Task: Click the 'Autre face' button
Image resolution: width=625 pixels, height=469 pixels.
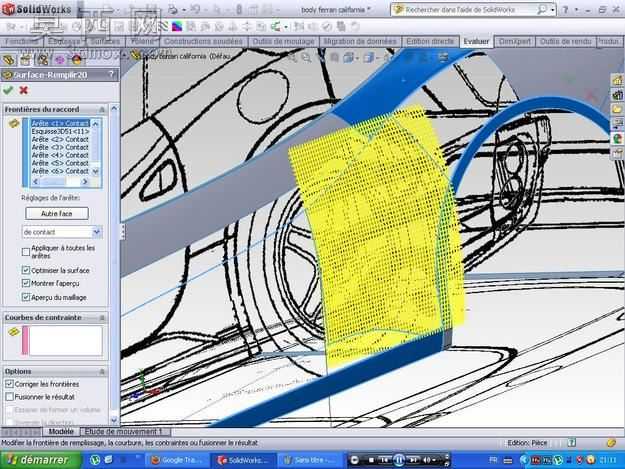Action: click(57, 214)
